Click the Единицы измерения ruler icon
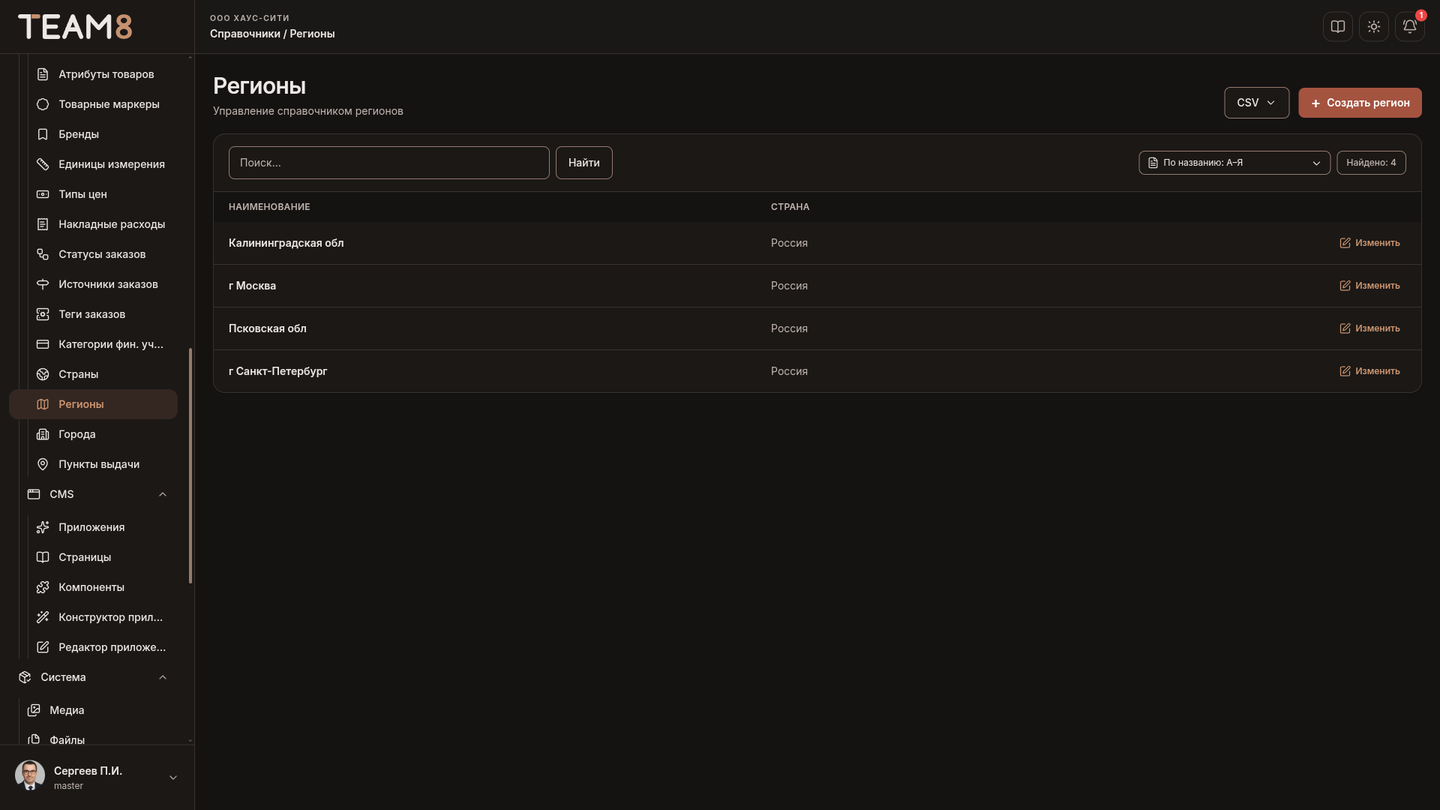The width and height of the screenshot is (1440, 810). 43,164
